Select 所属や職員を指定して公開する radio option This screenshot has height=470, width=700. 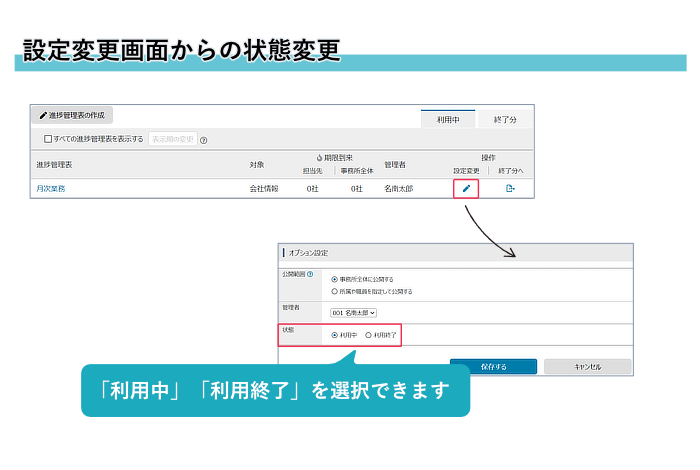click(x=334, y=291)
